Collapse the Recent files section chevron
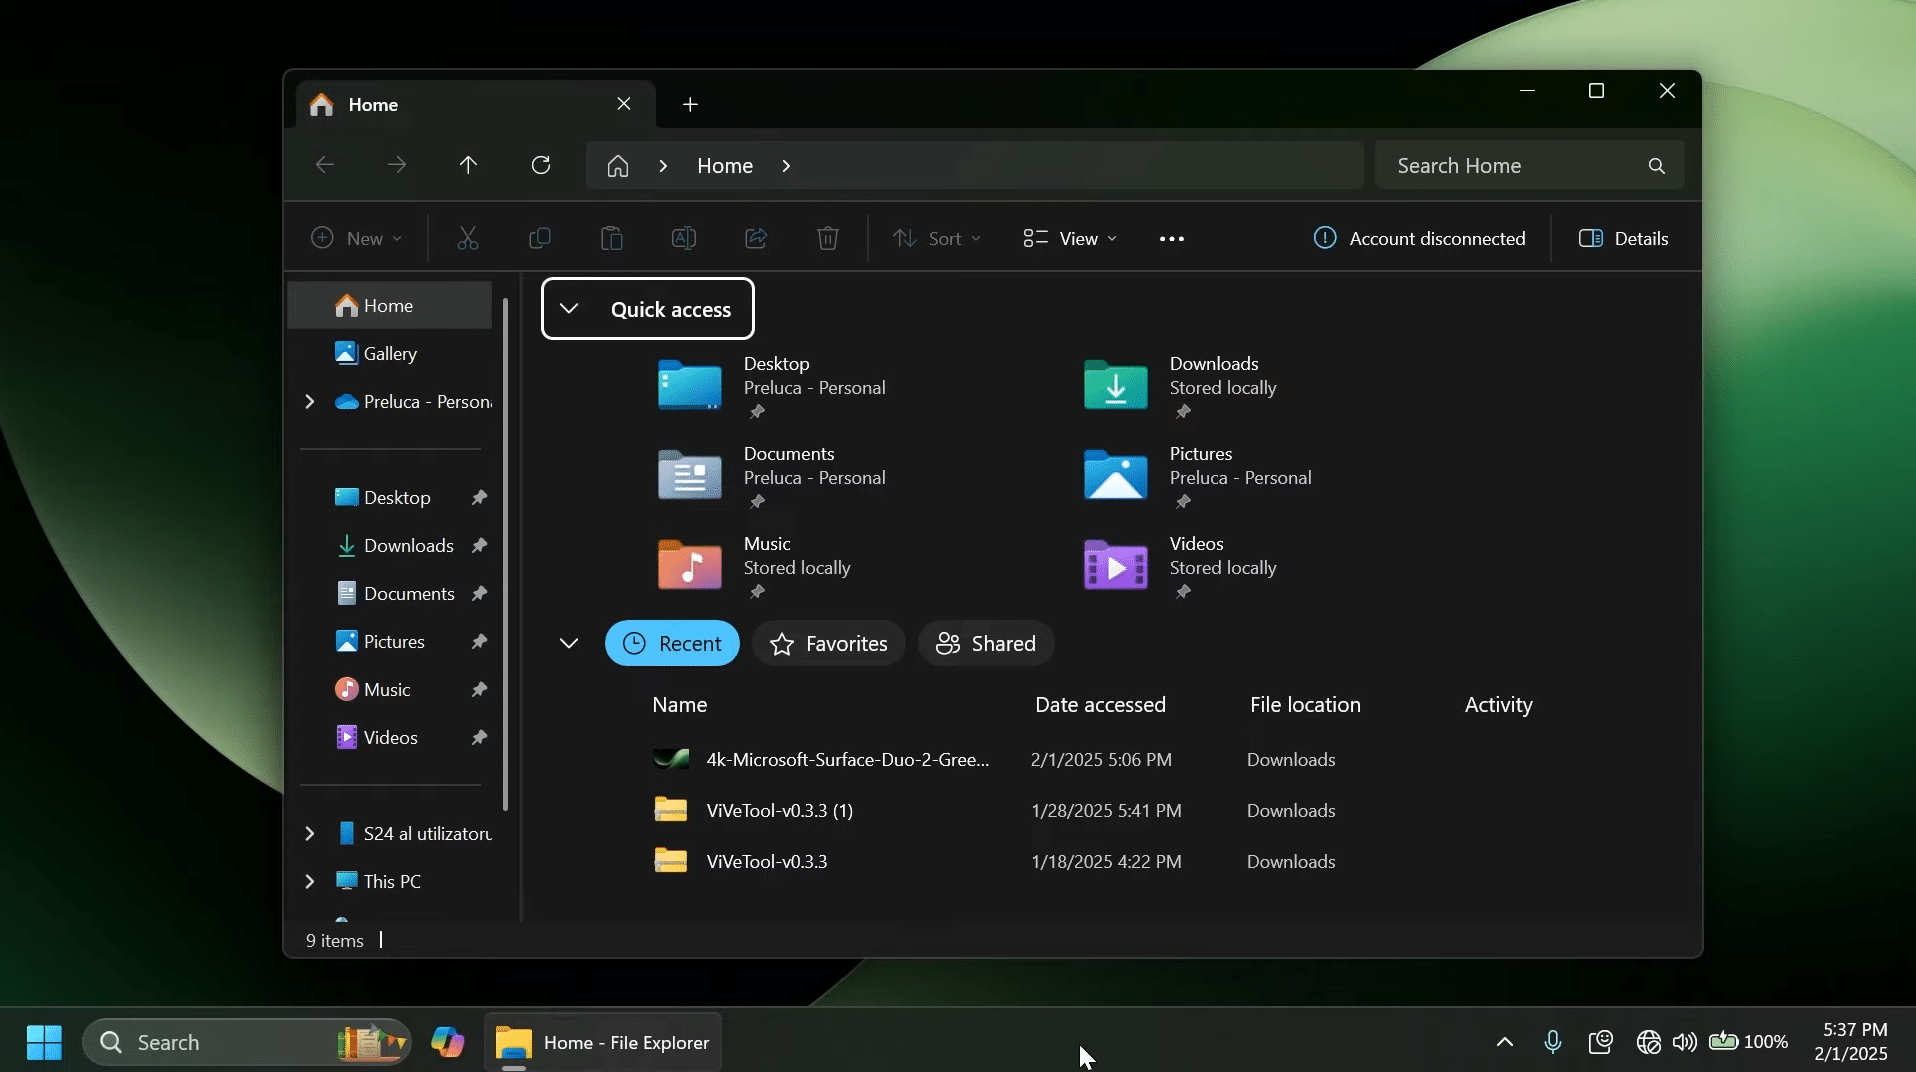Screen dimensions: 1916x1072 569,643
